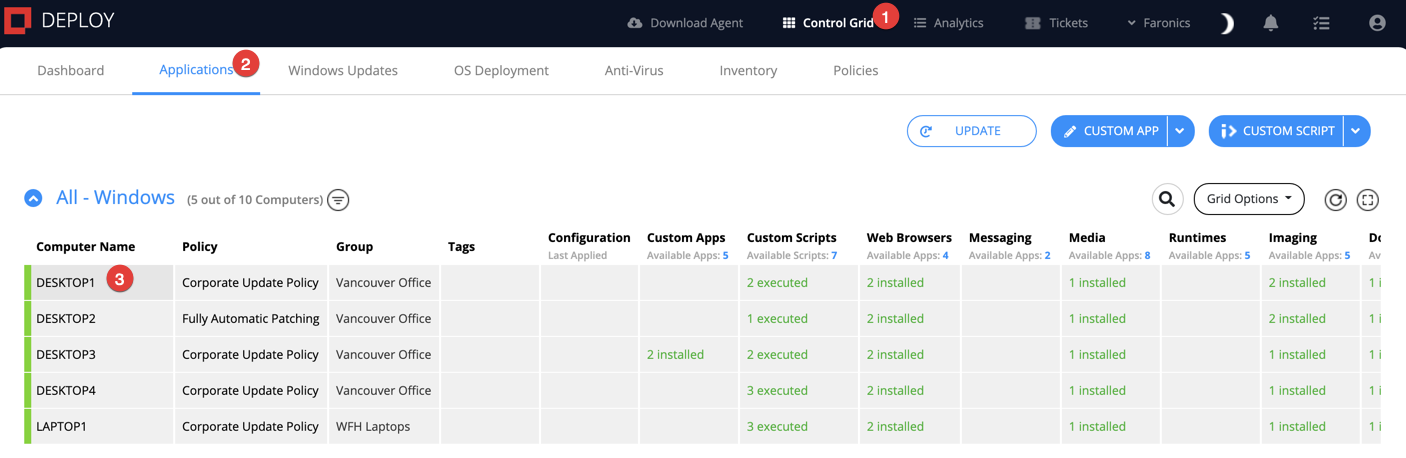This screenshot has height=458, width=1406.
Task: Click the CUSTOM APP button
Action: tap(1108, 131)
